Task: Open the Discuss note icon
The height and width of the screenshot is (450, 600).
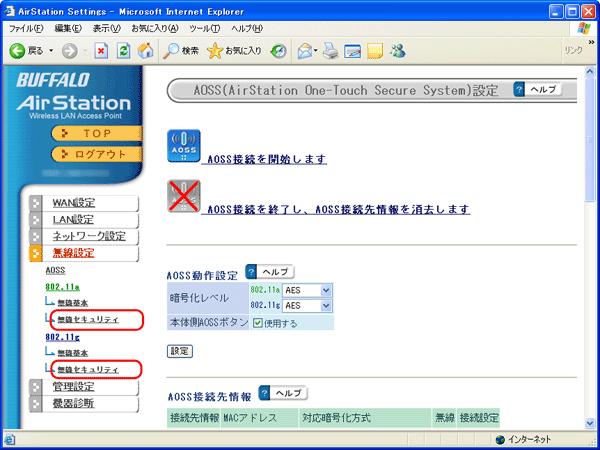Action: [x=375, y=51]
